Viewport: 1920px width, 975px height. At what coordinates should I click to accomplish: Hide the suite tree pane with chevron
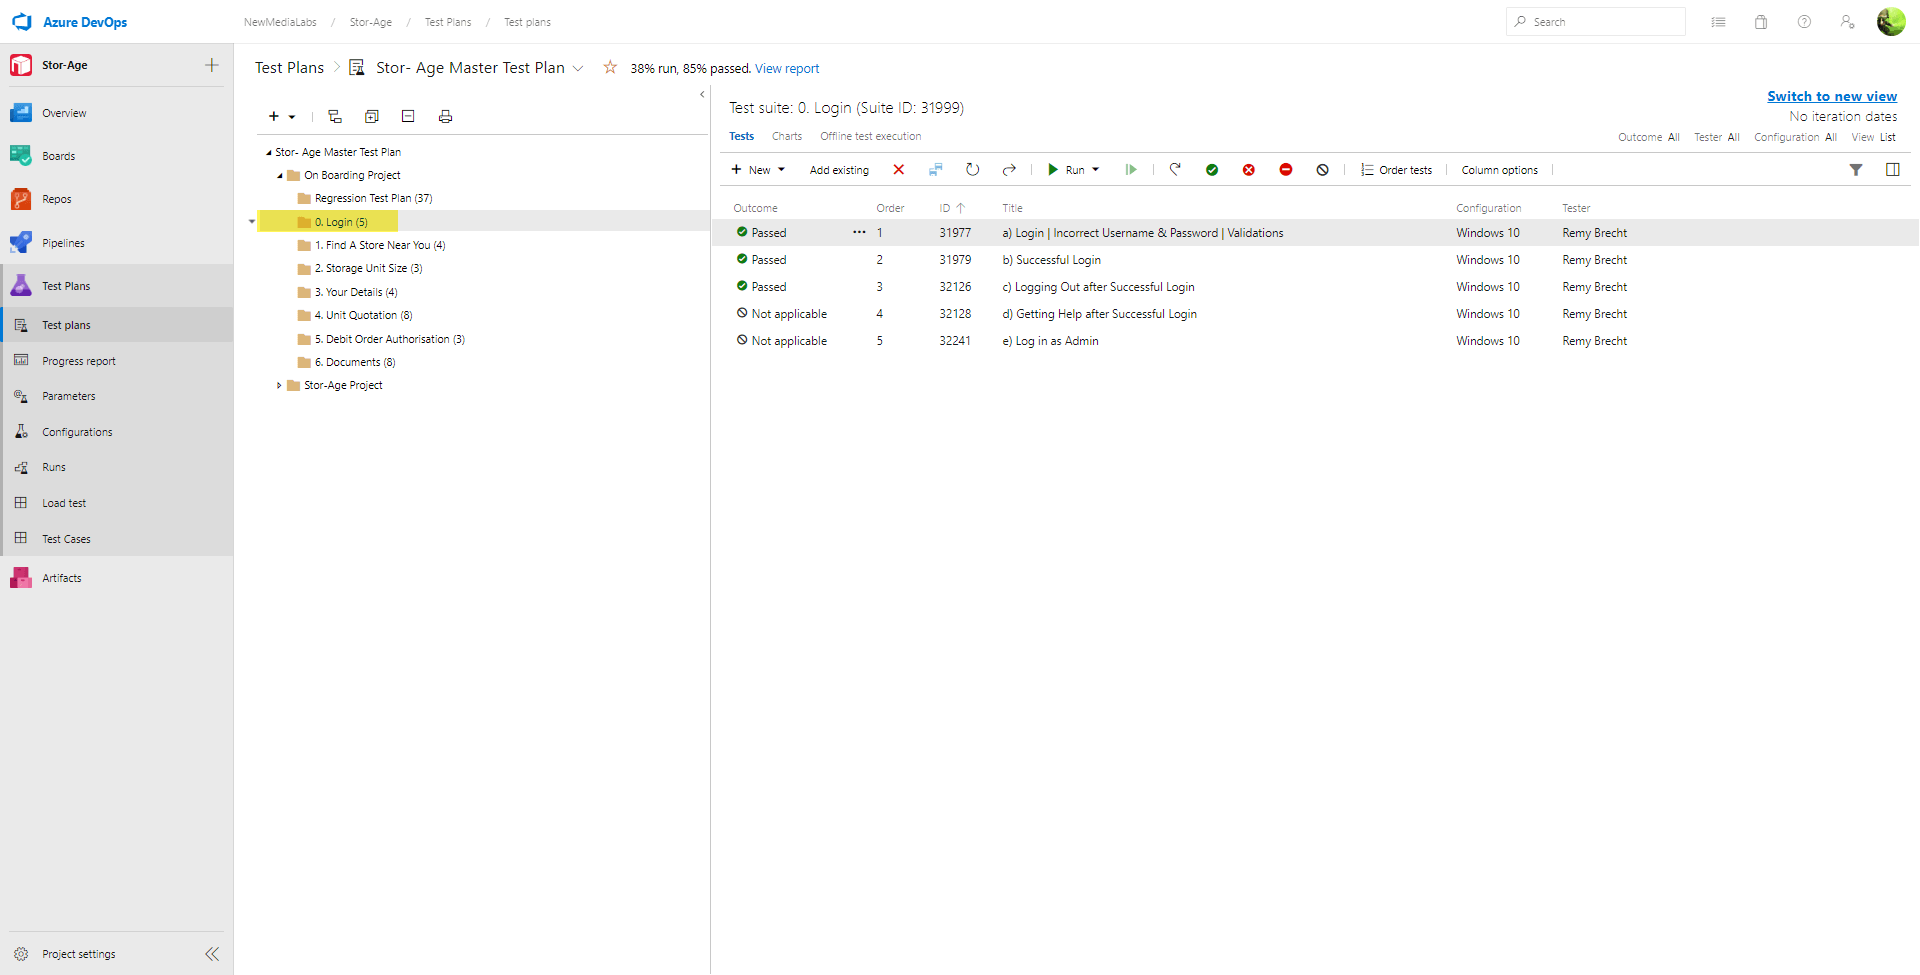coord(702,94)
